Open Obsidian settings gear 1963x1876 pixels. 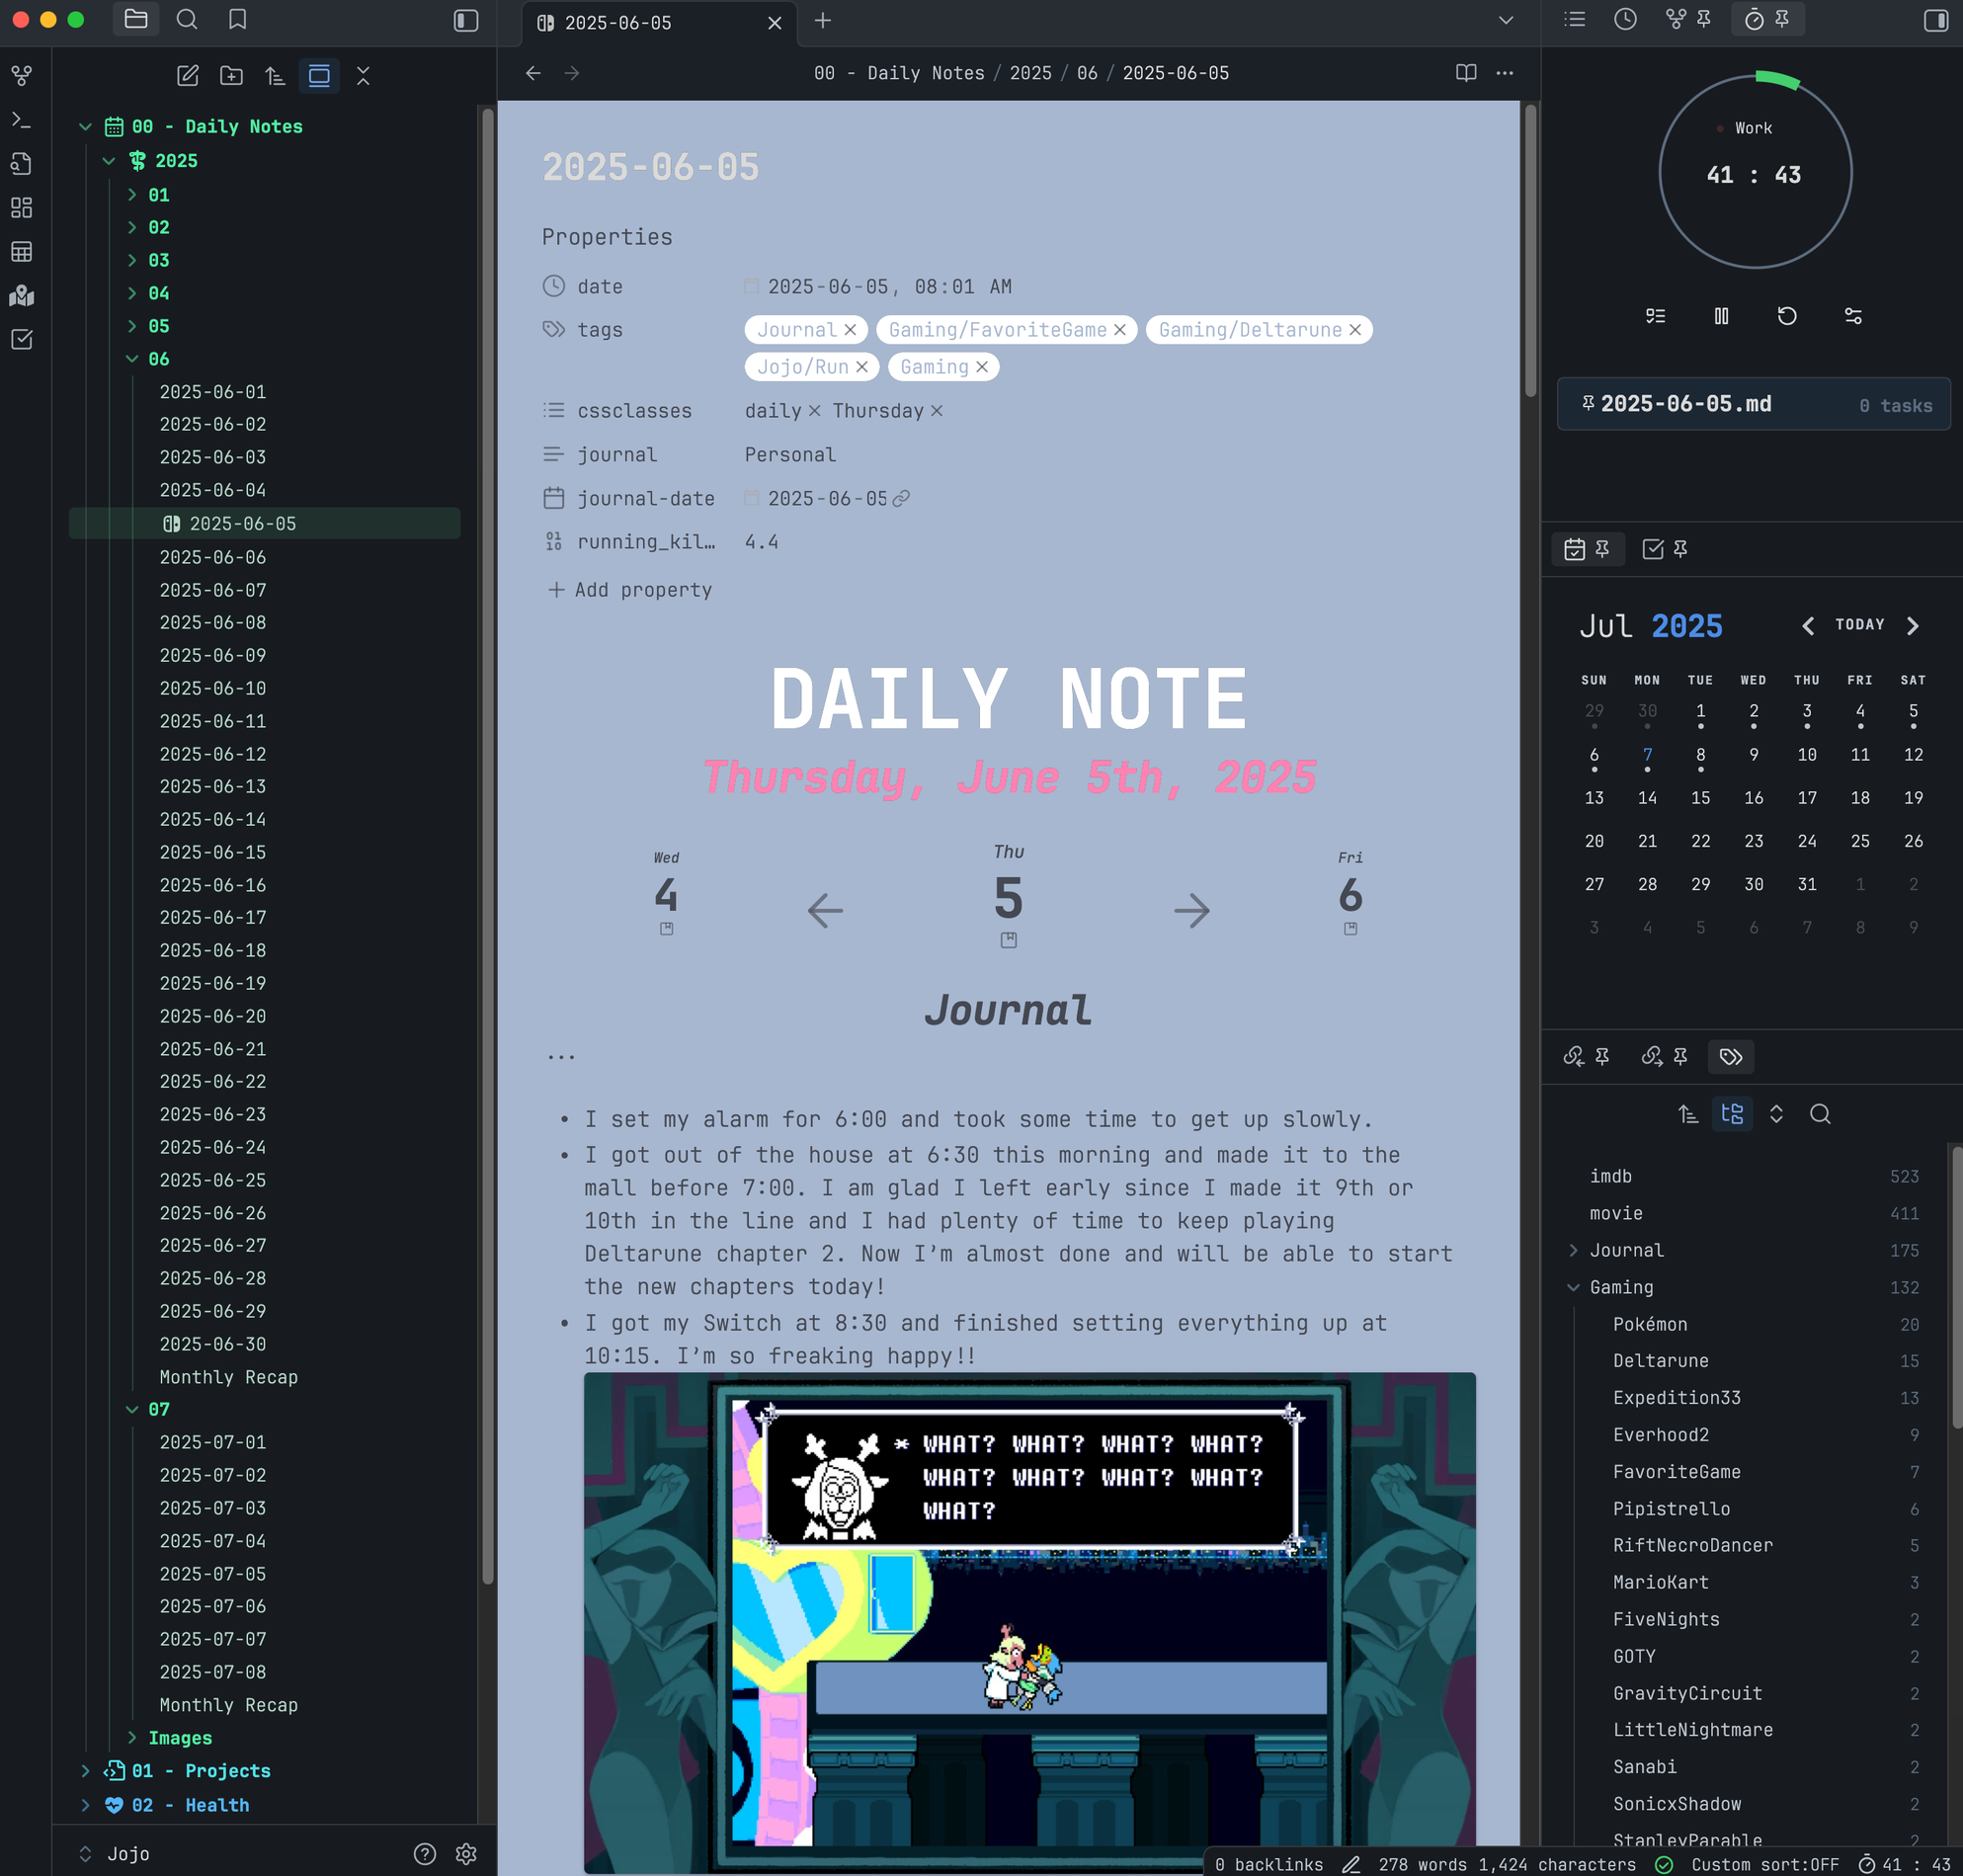[466, 1854]
